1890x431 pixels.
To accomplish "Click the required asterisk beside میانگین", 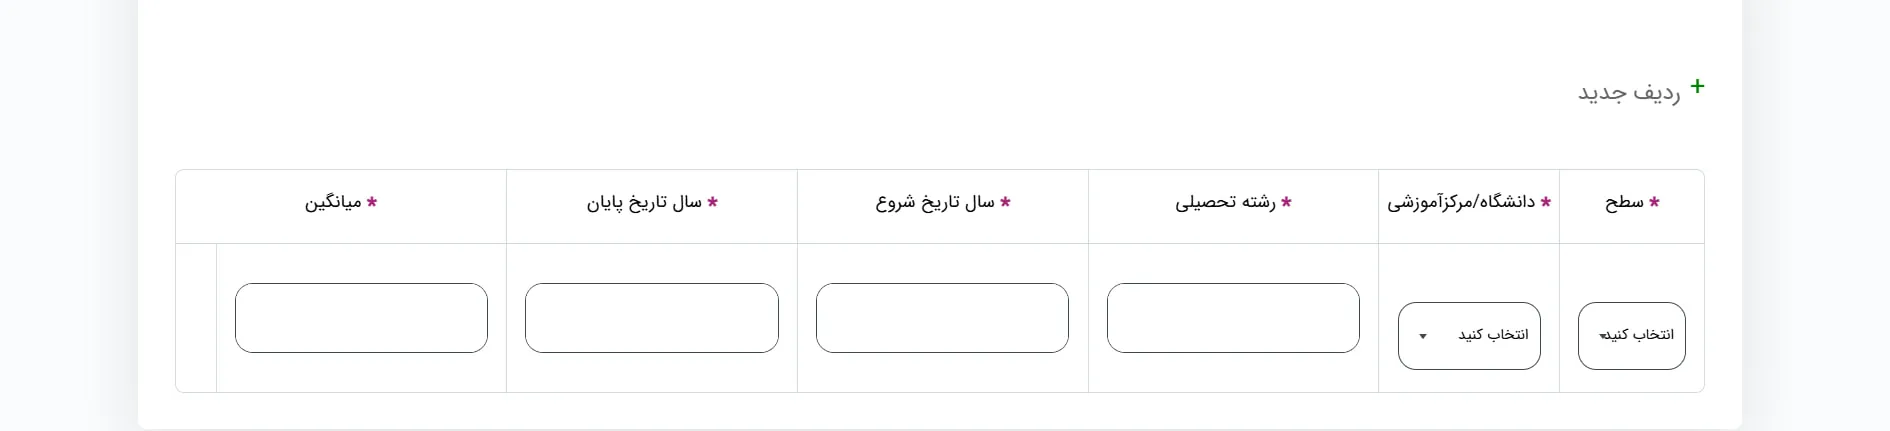I will 372,202.
